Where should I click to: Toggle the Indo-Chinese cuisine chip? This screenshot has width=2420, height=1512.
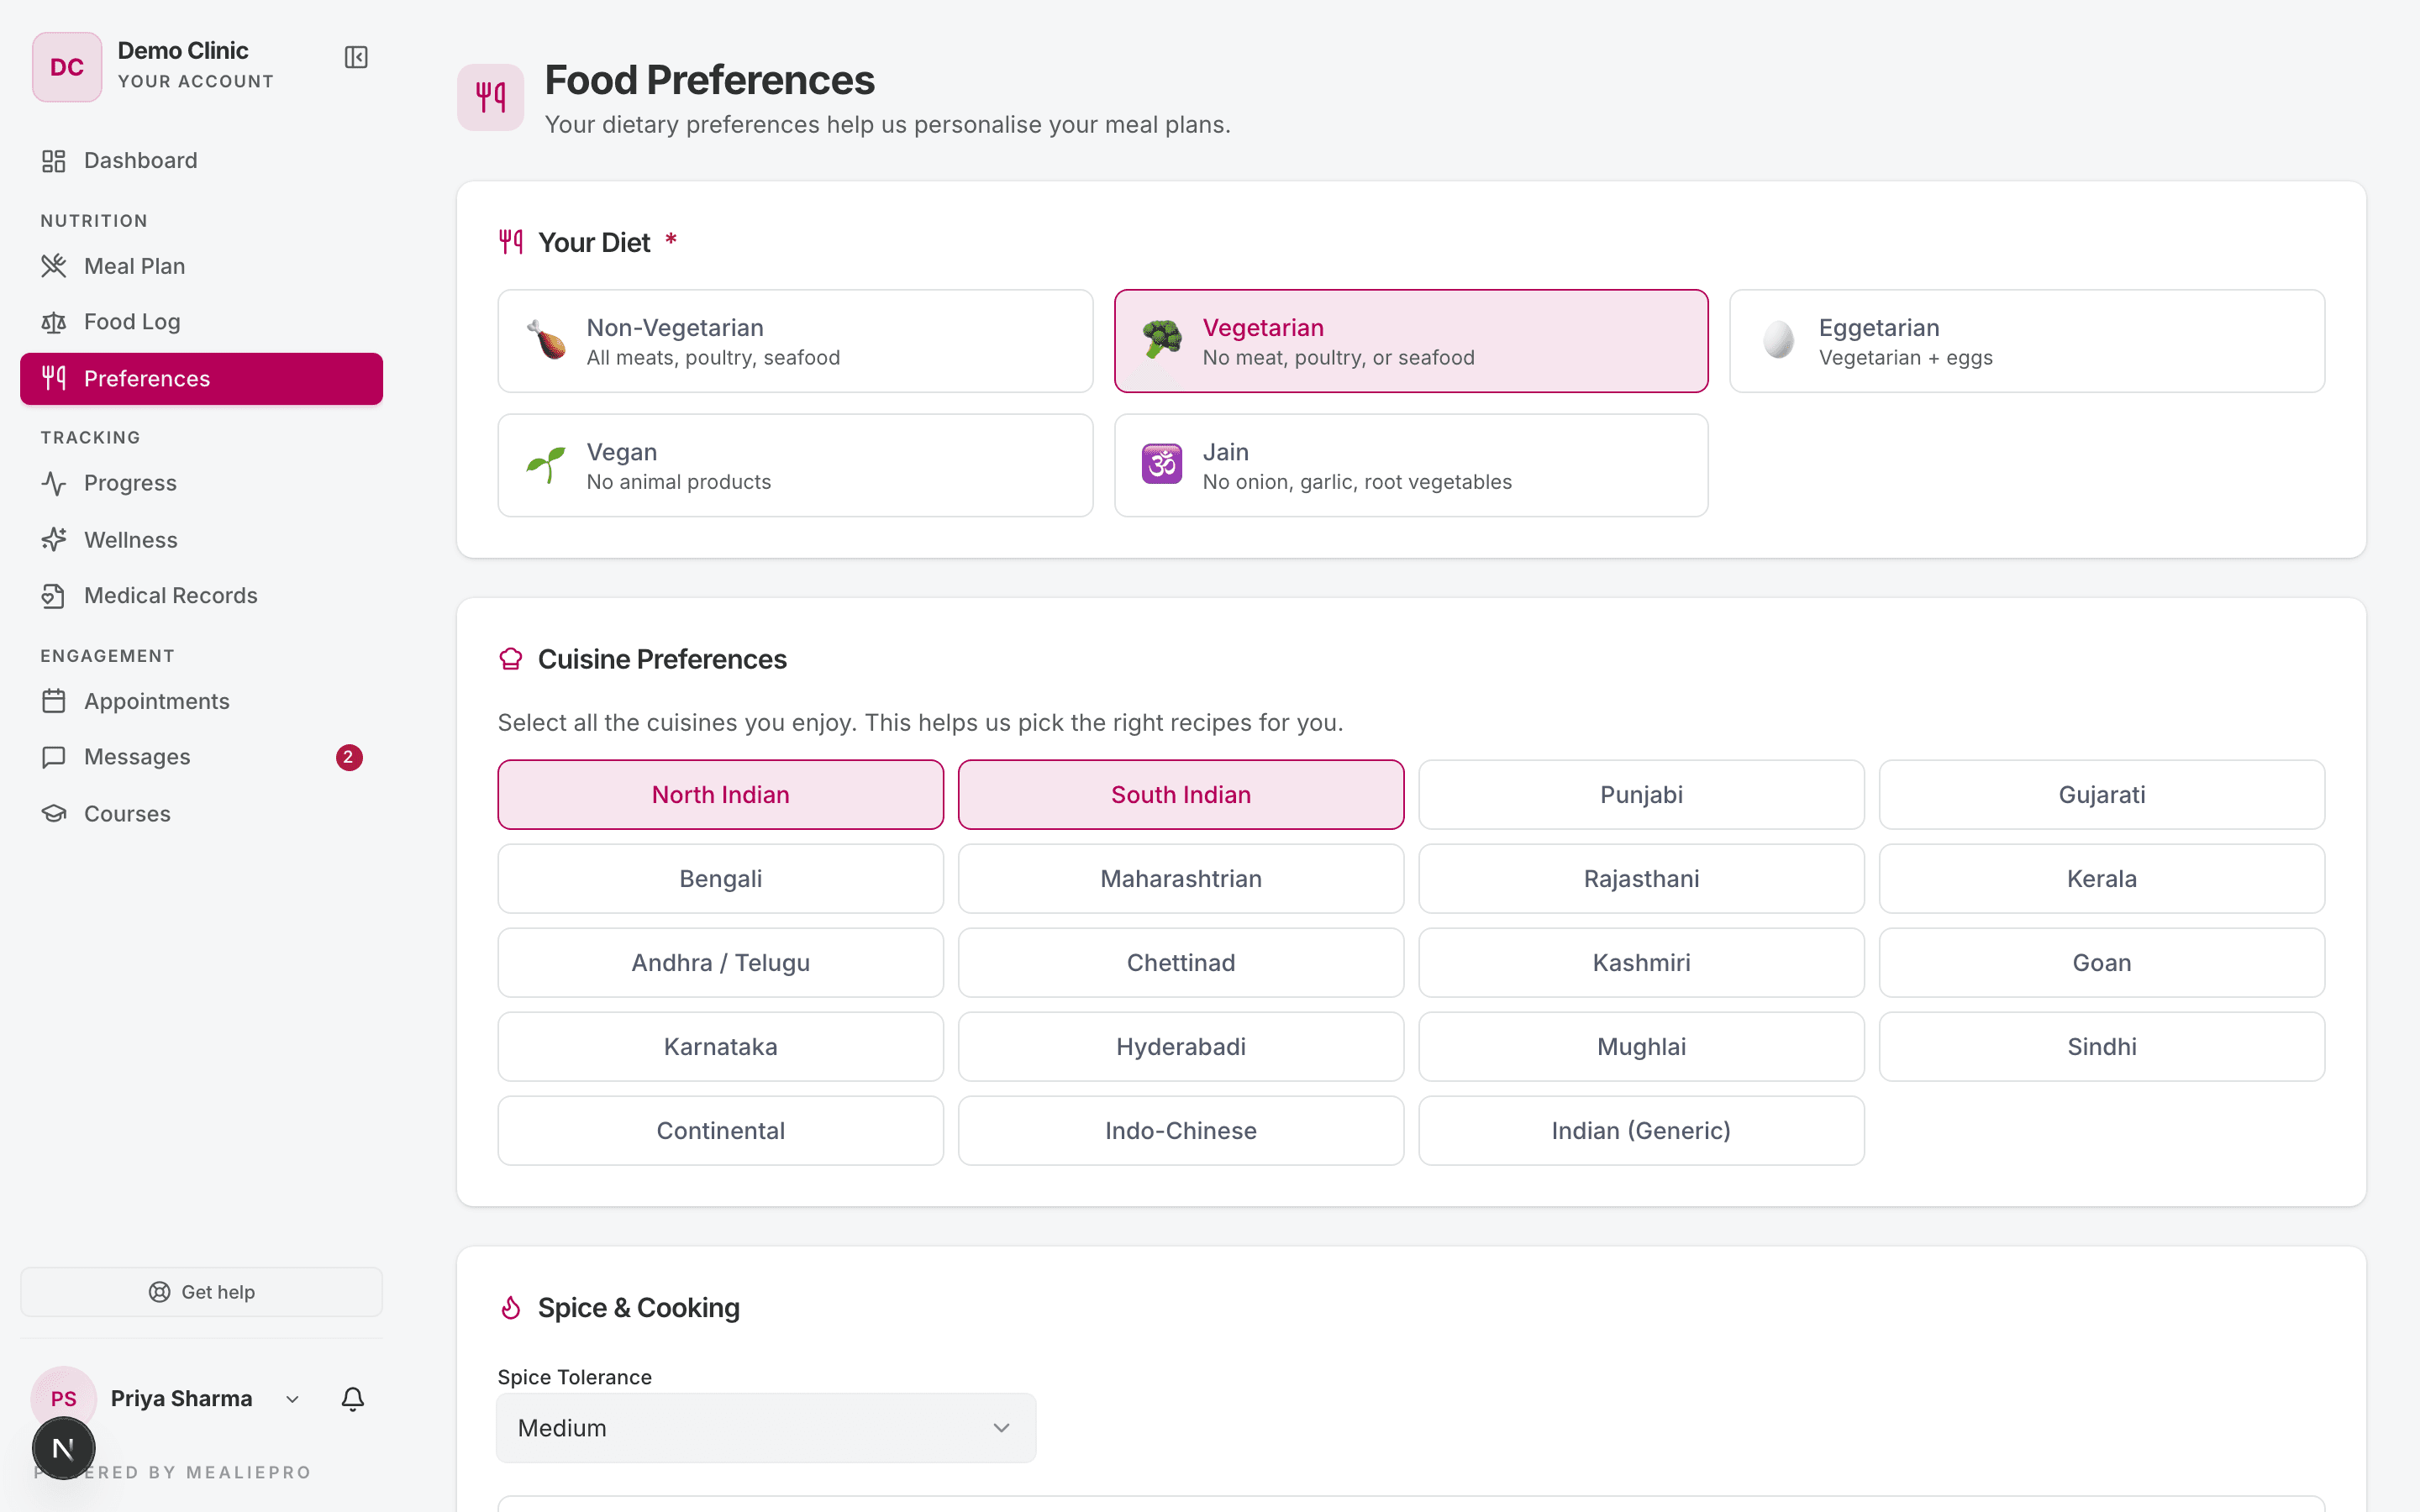tap(1181, 1131)
